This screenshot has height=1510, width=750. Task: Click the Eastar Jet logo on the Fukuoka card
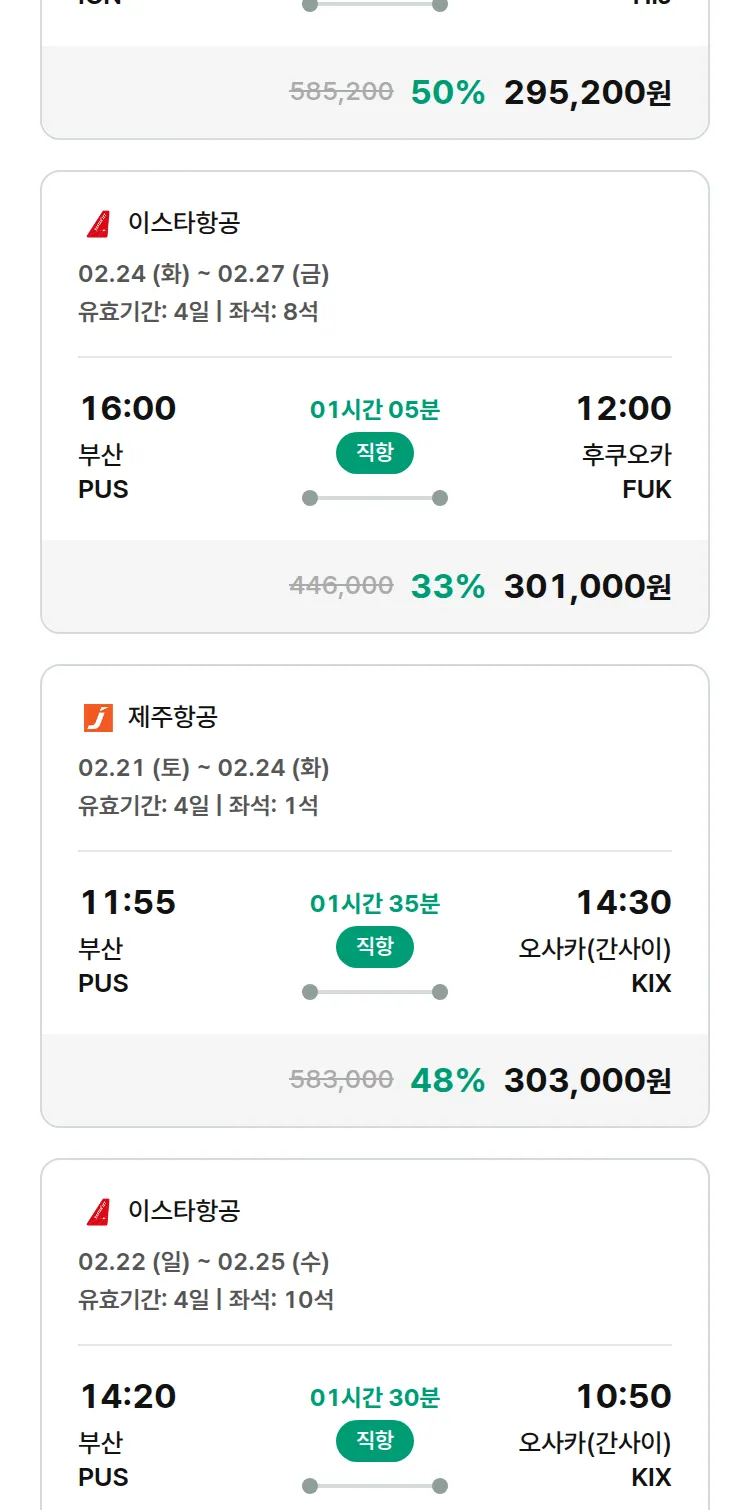point(98,223)
